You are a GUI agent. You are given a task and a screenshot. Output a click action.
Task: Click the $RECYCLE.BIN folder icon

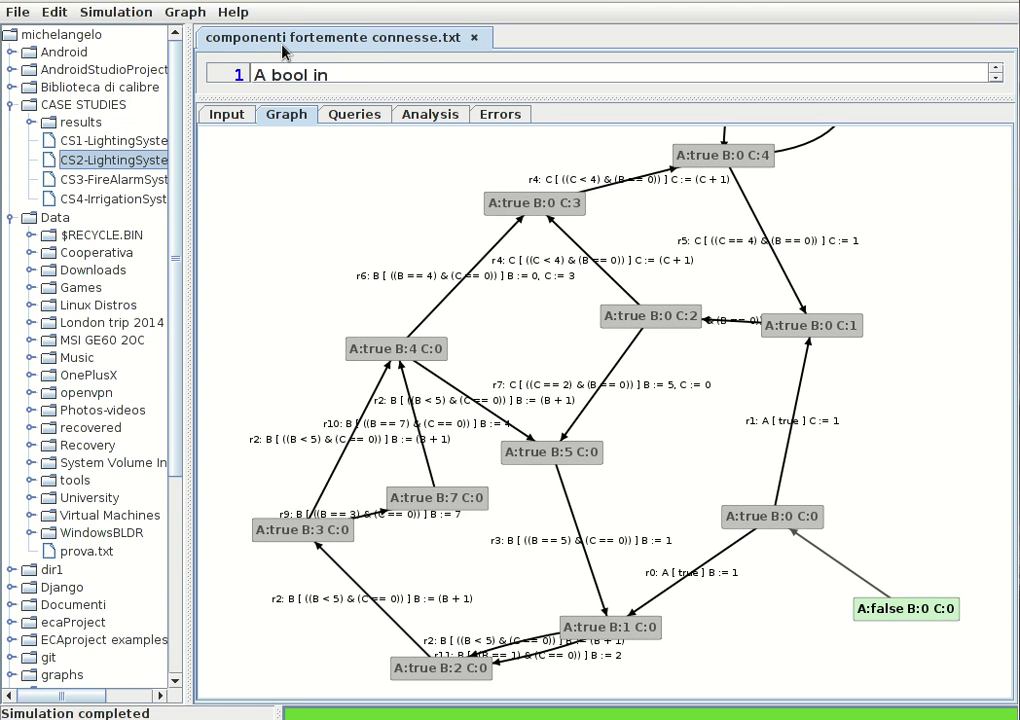point(49,235)
